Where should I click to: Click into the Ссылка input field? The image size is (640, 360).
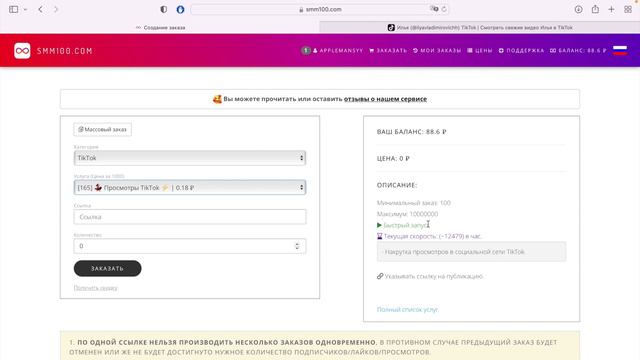[190, 217]
